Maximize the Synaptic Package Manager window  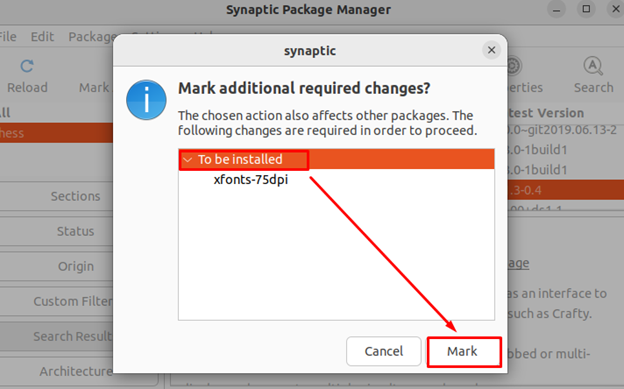tap(586, 9)
